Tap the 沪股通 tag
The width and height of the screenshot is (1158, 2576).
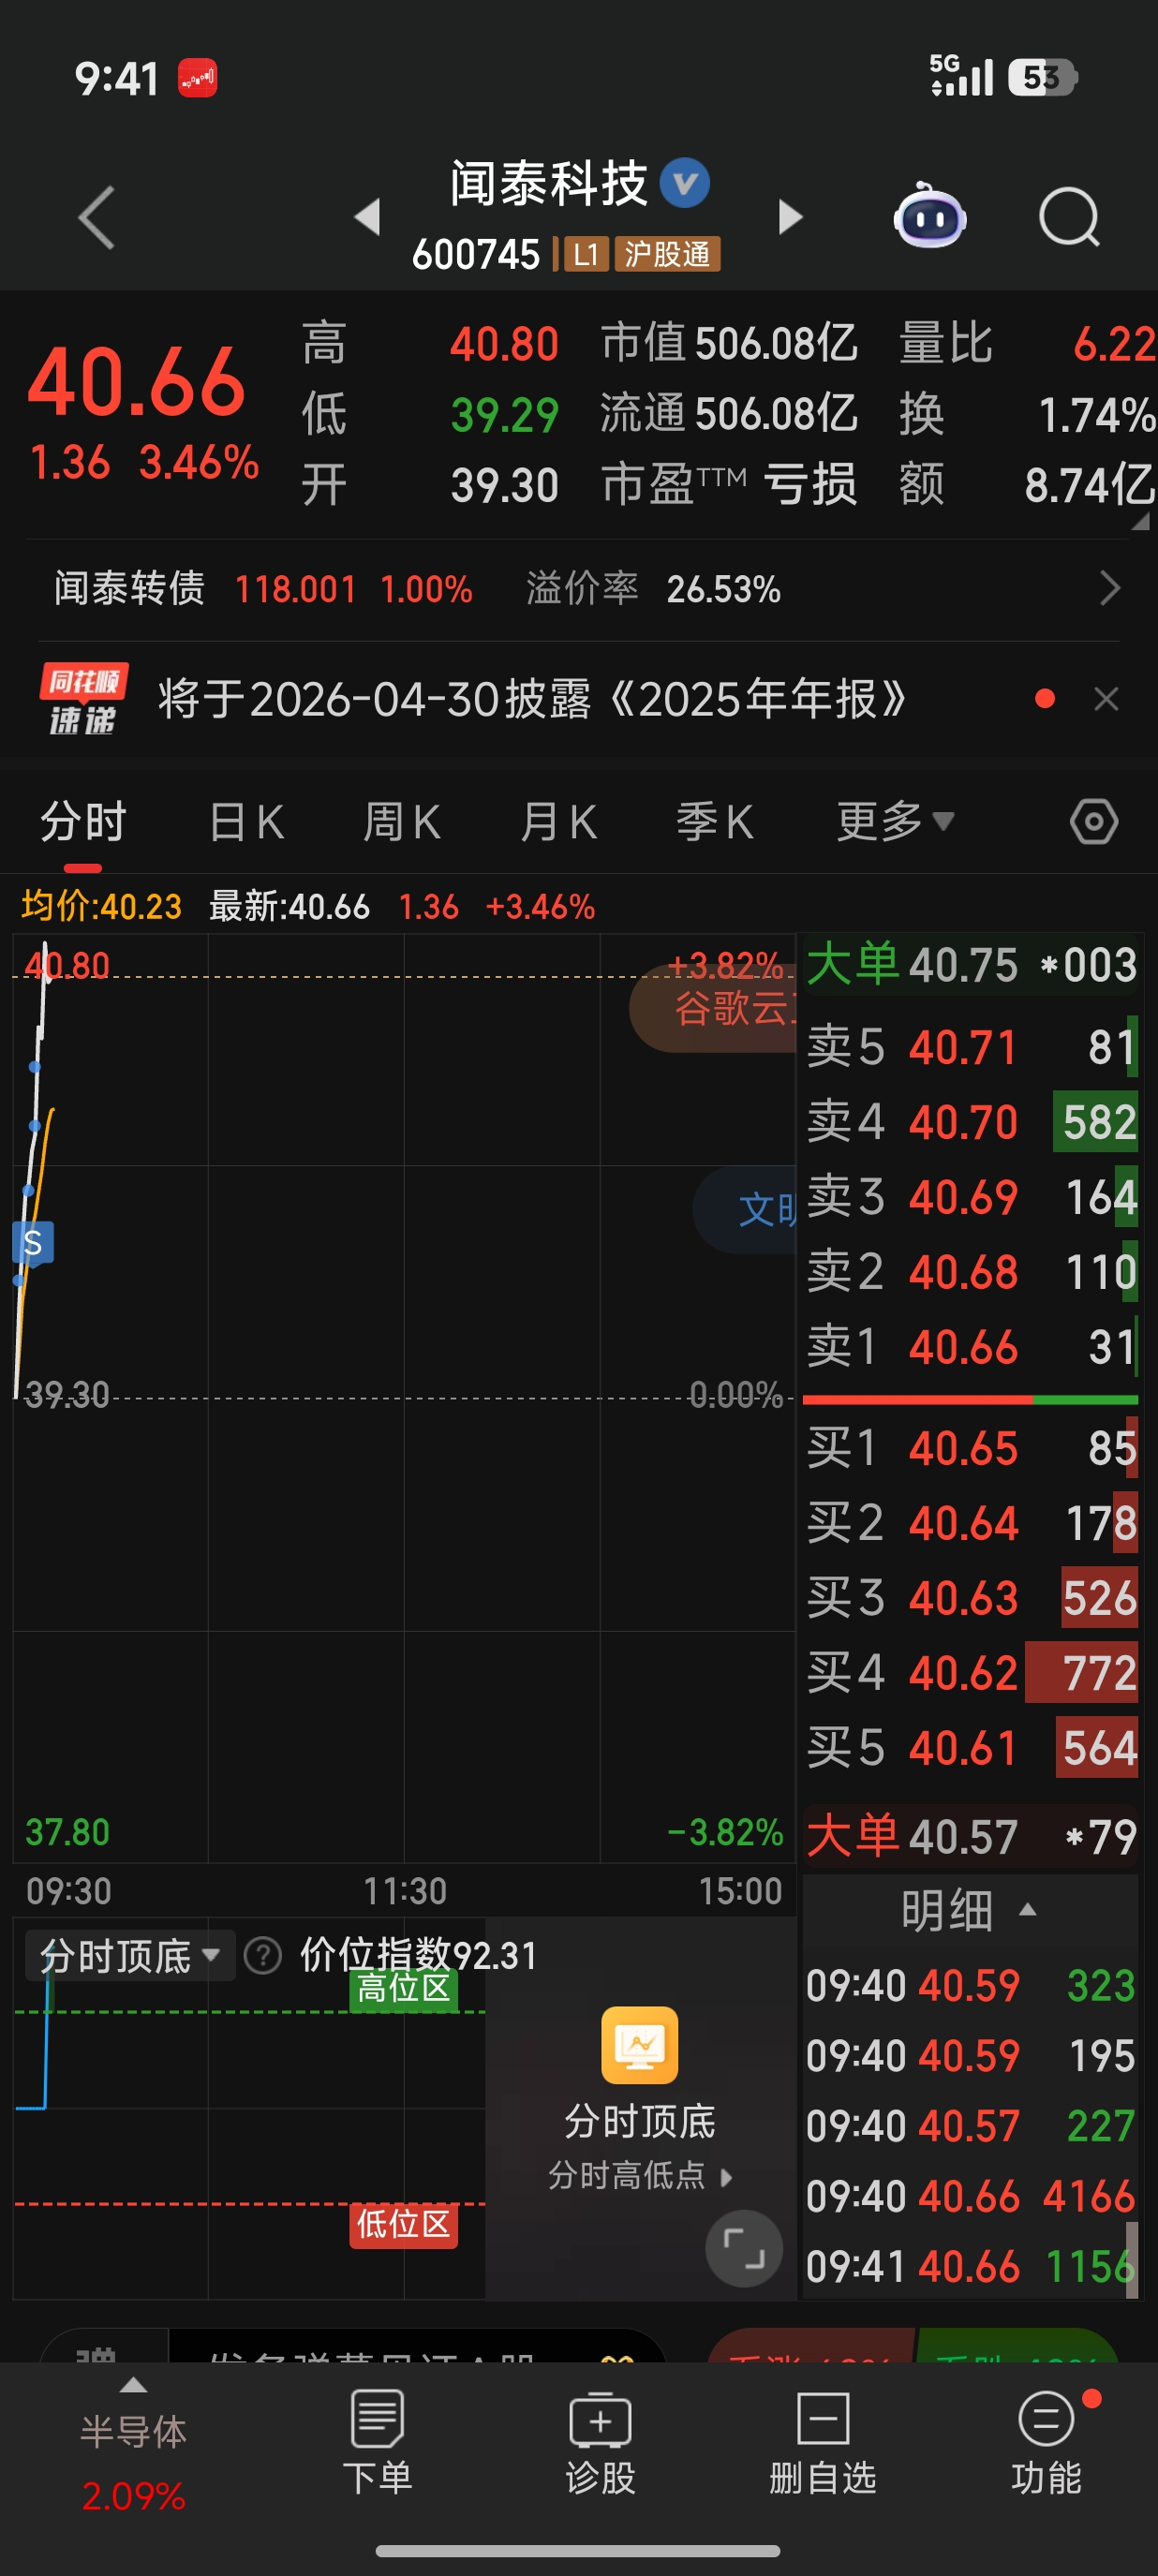coord(667,255)
